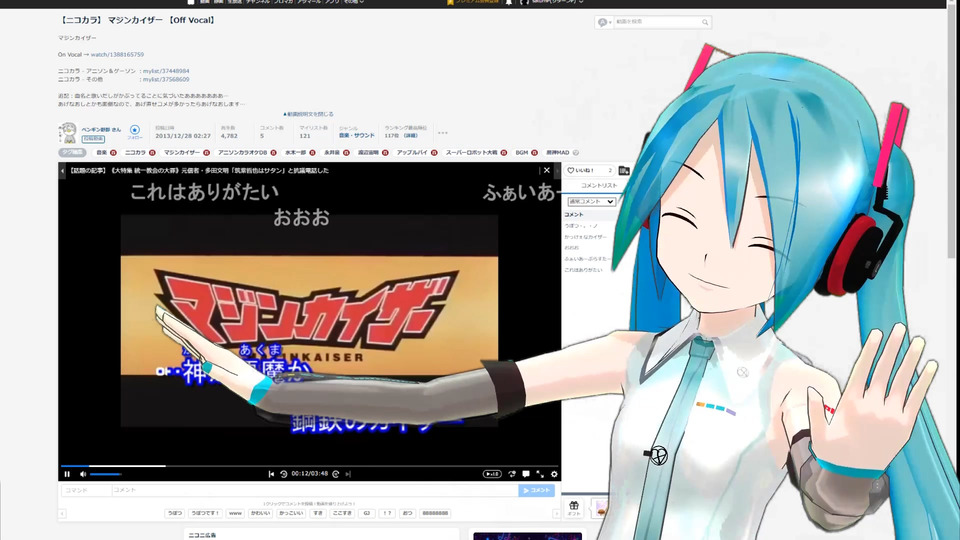Show previous quick comments with left arrow
The width and height of the screenshot is (960, 540).
click(62, 513)
